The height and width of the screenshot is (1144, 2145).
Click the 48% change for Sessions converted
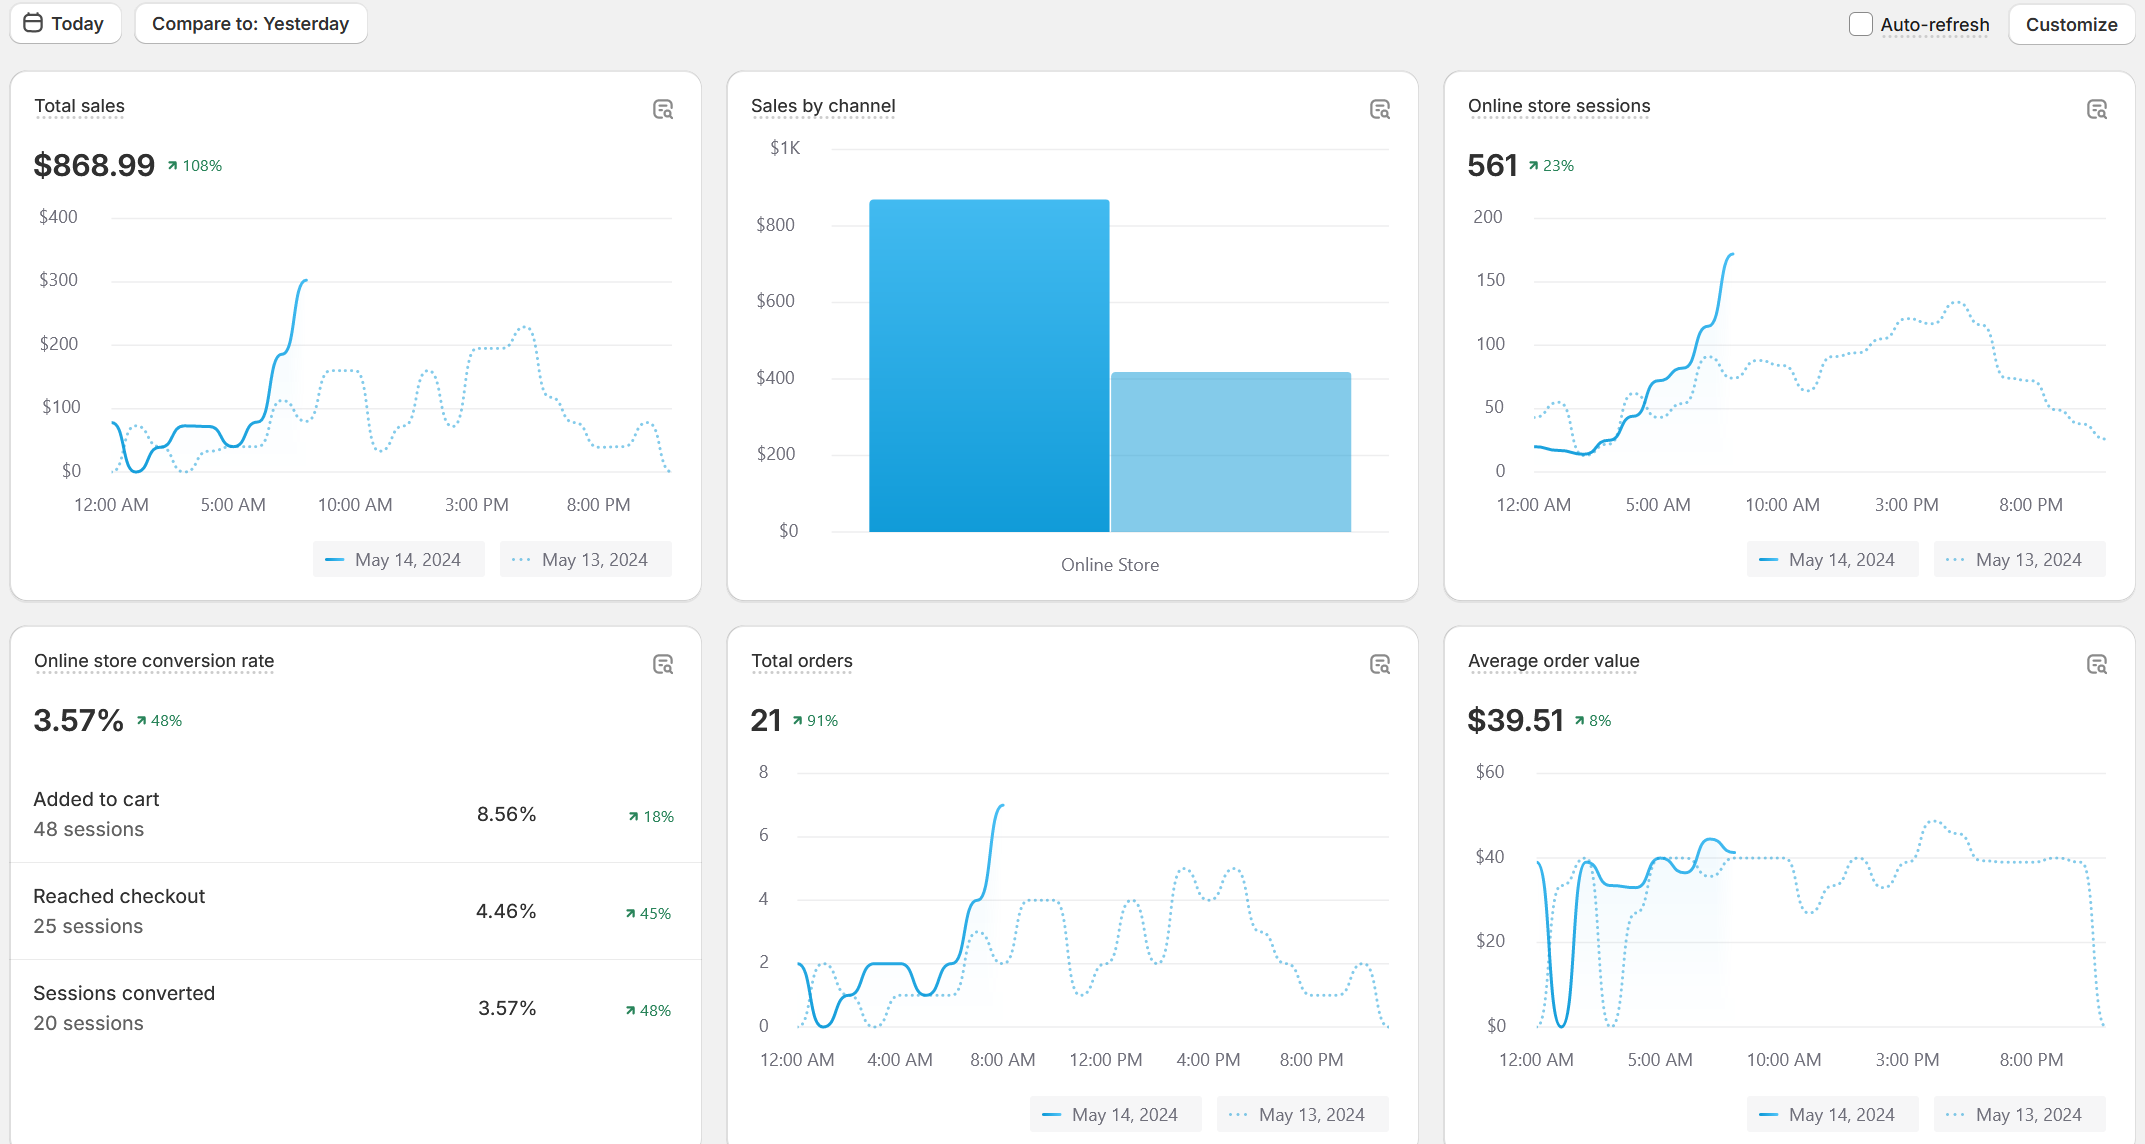[648, 1011]
